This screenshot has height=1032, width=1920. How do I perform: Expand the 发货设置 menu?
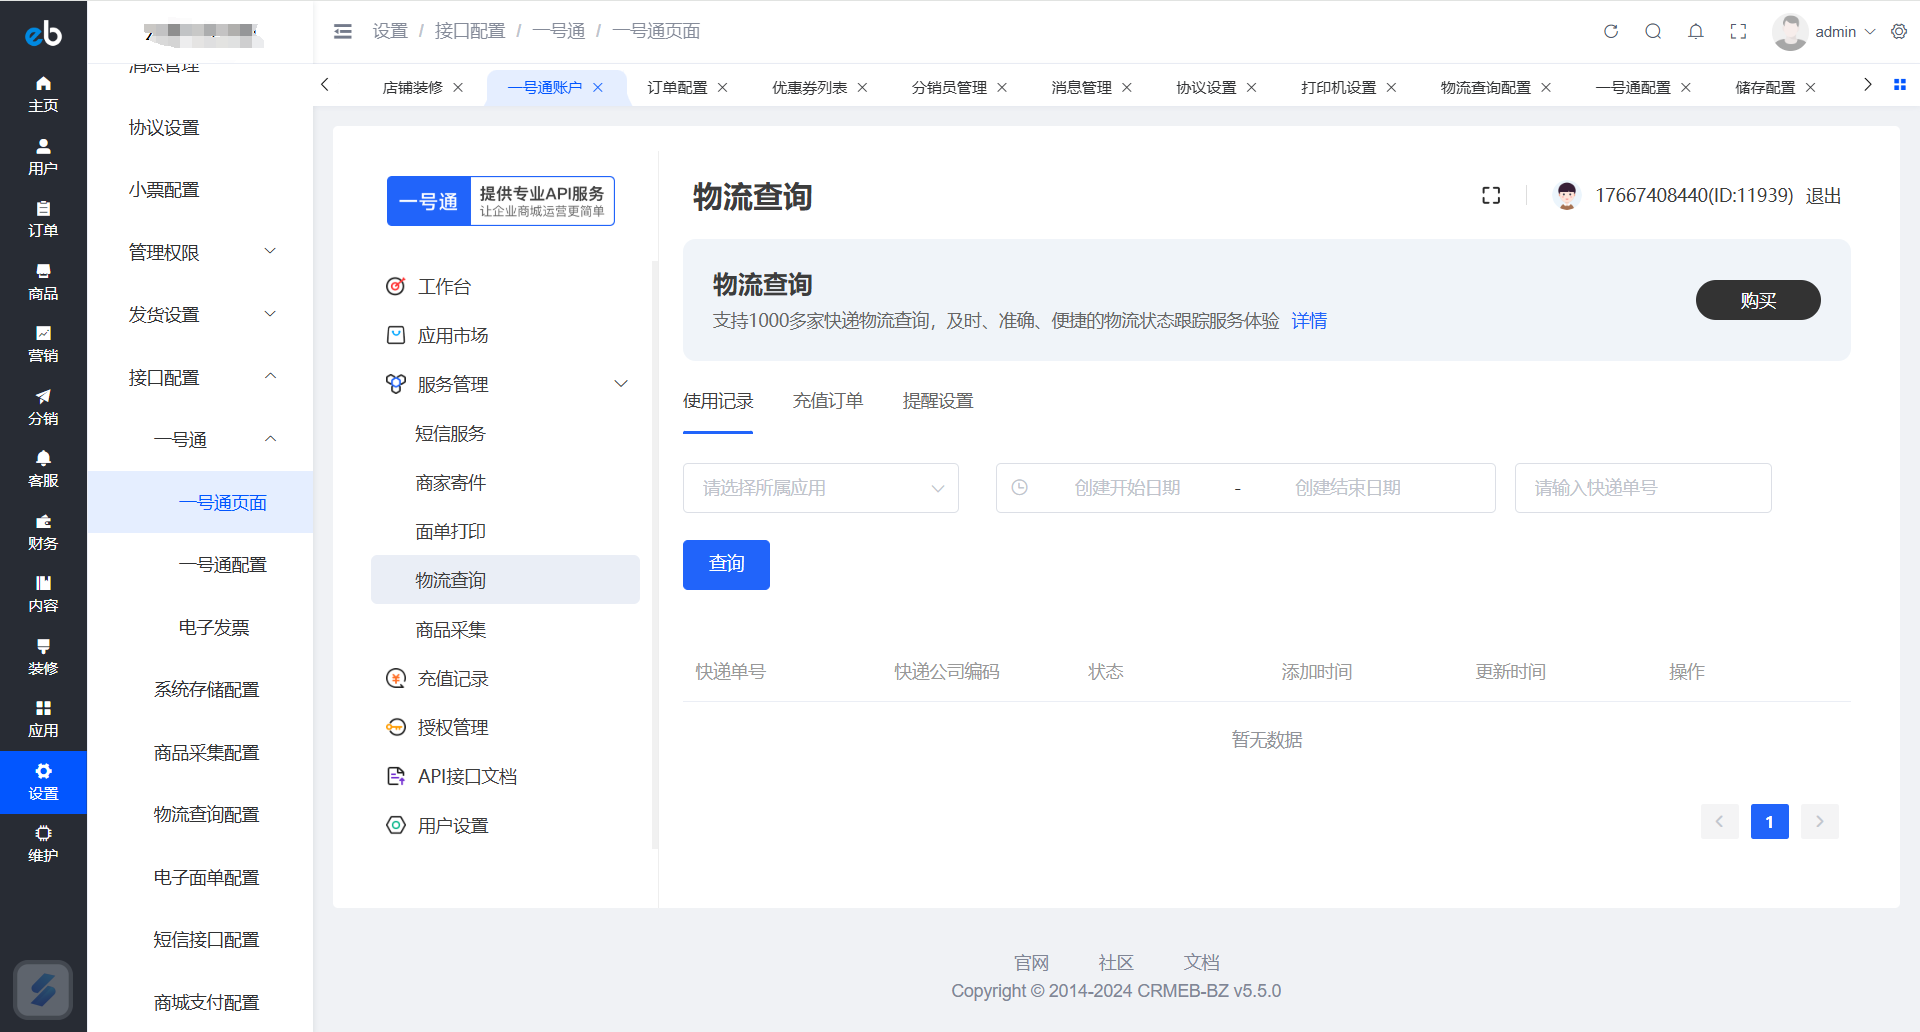(x=200, y=315)
